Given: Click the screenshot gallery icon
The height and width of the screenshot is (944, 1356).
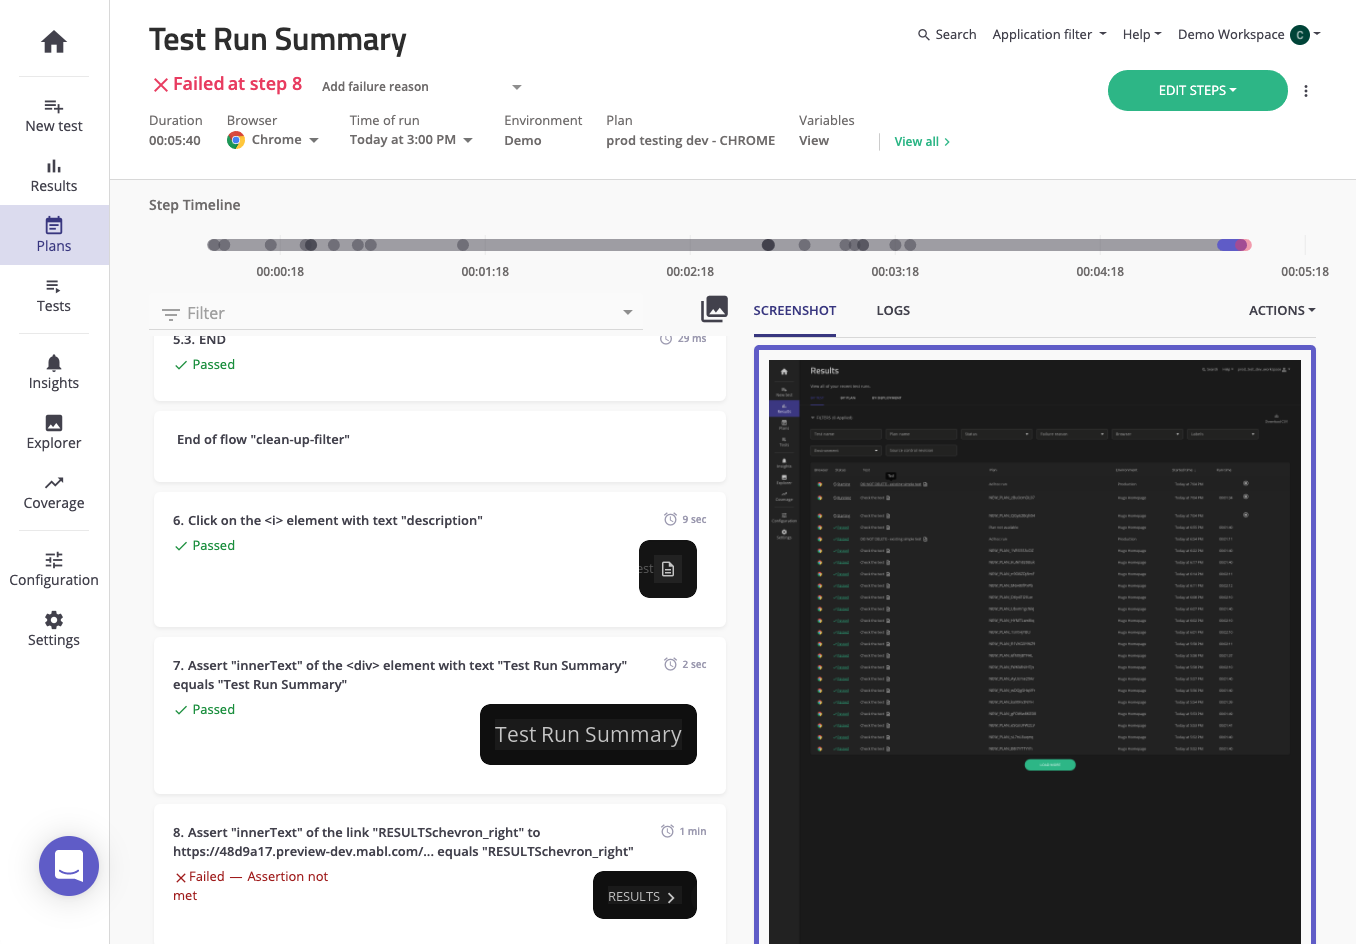Looking at the screenshot, I should [x=714, y=309].
